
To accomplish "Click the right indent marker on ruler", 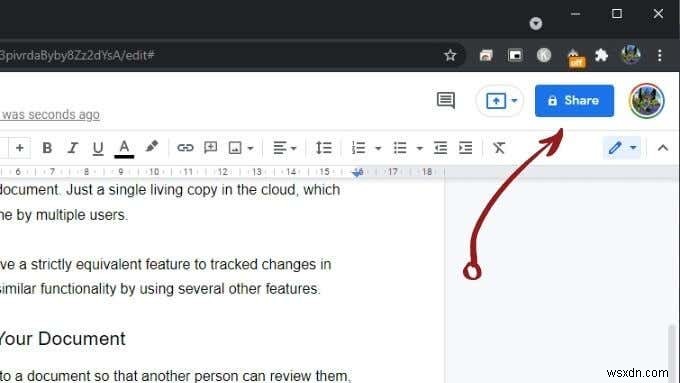I will [357, 173].
